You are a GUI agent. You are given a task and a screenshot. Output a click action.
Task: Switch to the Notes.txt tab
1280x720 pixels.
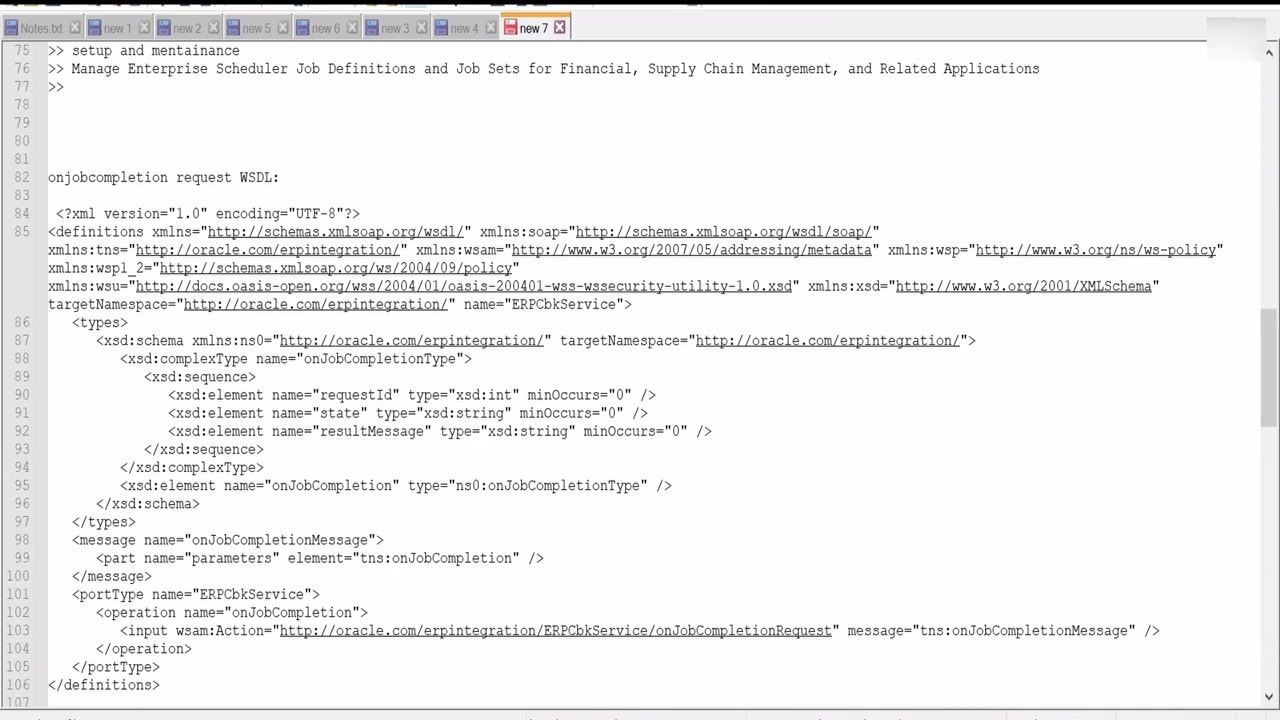41,28
